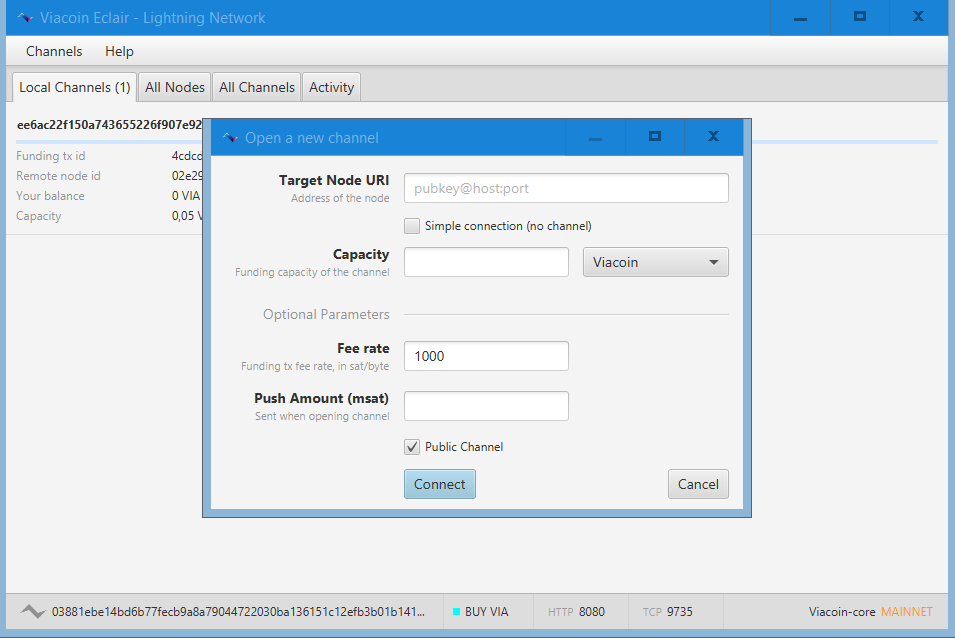This screenshot has height=638, width=955.
Task: Click the Optional Parameters heading
Action: [326, 314]
